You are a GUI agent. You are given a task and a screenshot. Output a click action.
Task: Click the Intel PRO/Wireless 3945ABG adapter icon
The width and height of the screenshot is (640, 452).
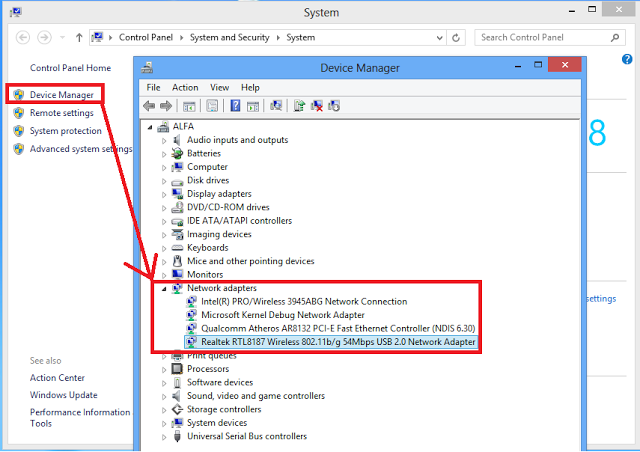pyautogui.click(x=191, y=301)
